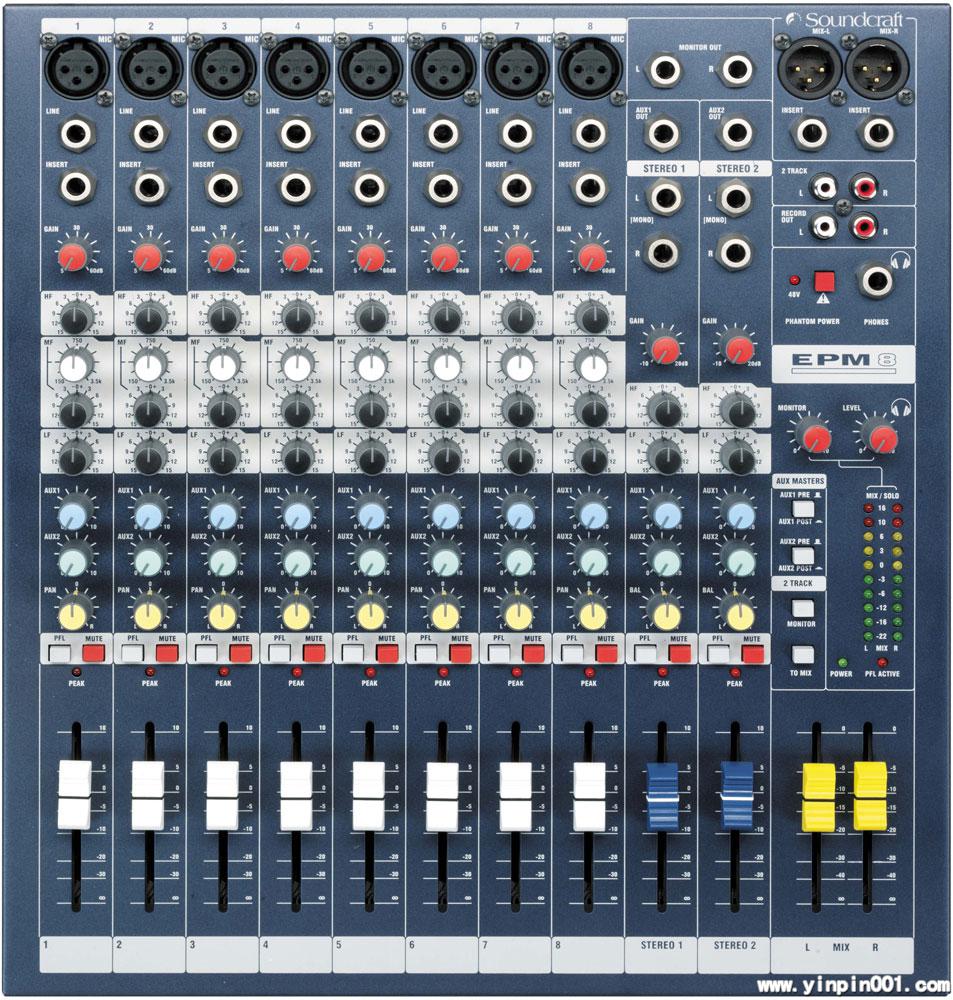Click the MIX L yellow master fader
The height and width of the screenshot is (1000, 953).
click(x=818, y=797)
